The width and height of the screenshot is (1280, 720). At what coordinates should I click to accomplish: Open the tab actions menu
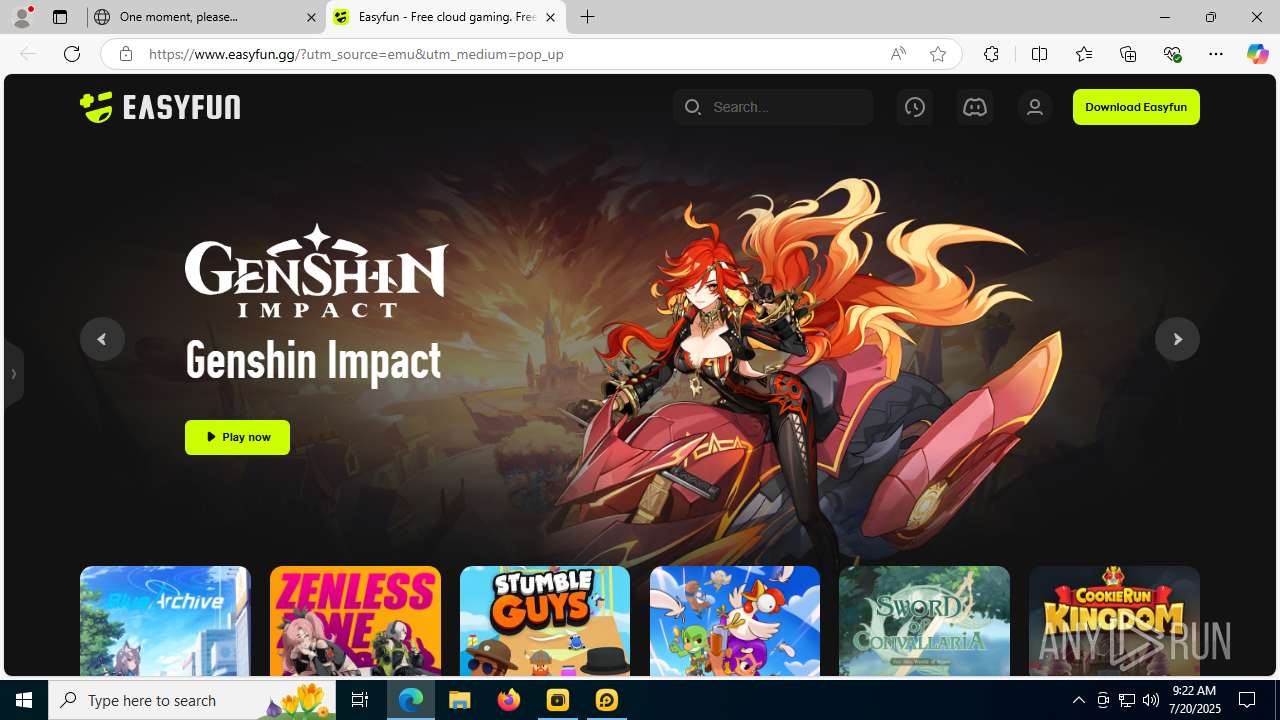(x=60, y=17)
